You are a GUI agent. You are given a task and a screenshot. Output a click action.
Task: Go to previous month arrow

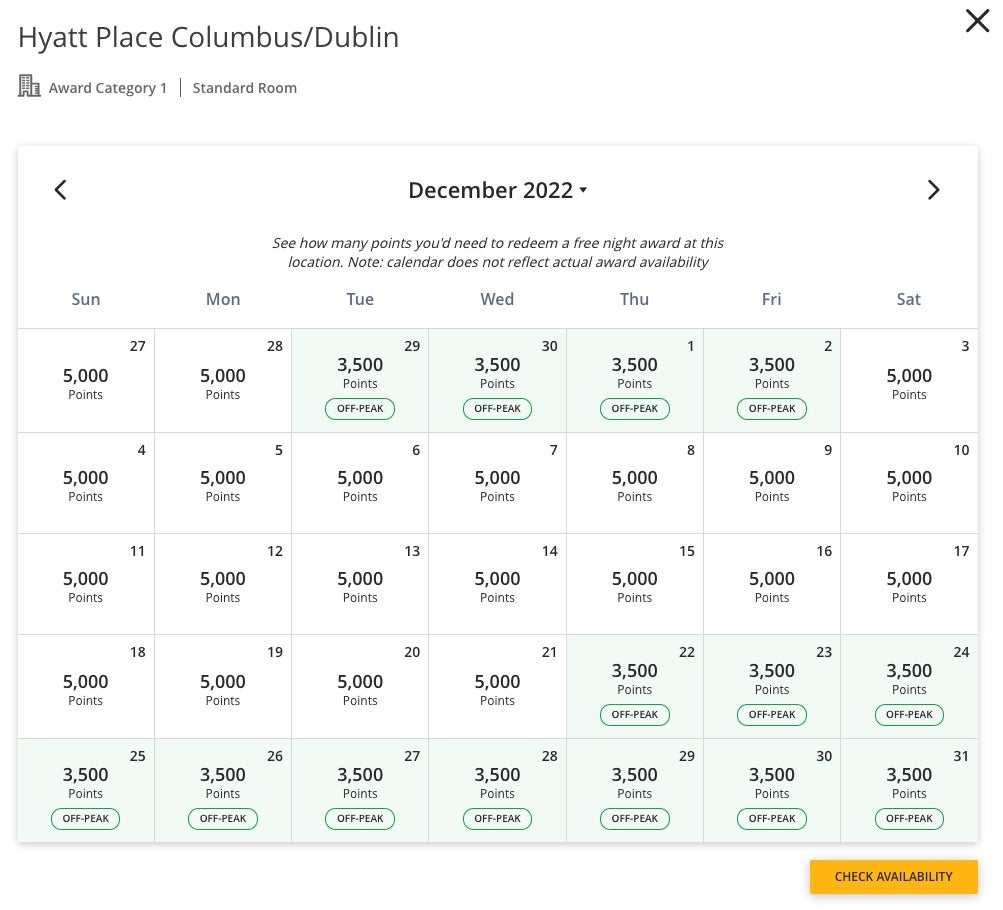tap(61, 190)
